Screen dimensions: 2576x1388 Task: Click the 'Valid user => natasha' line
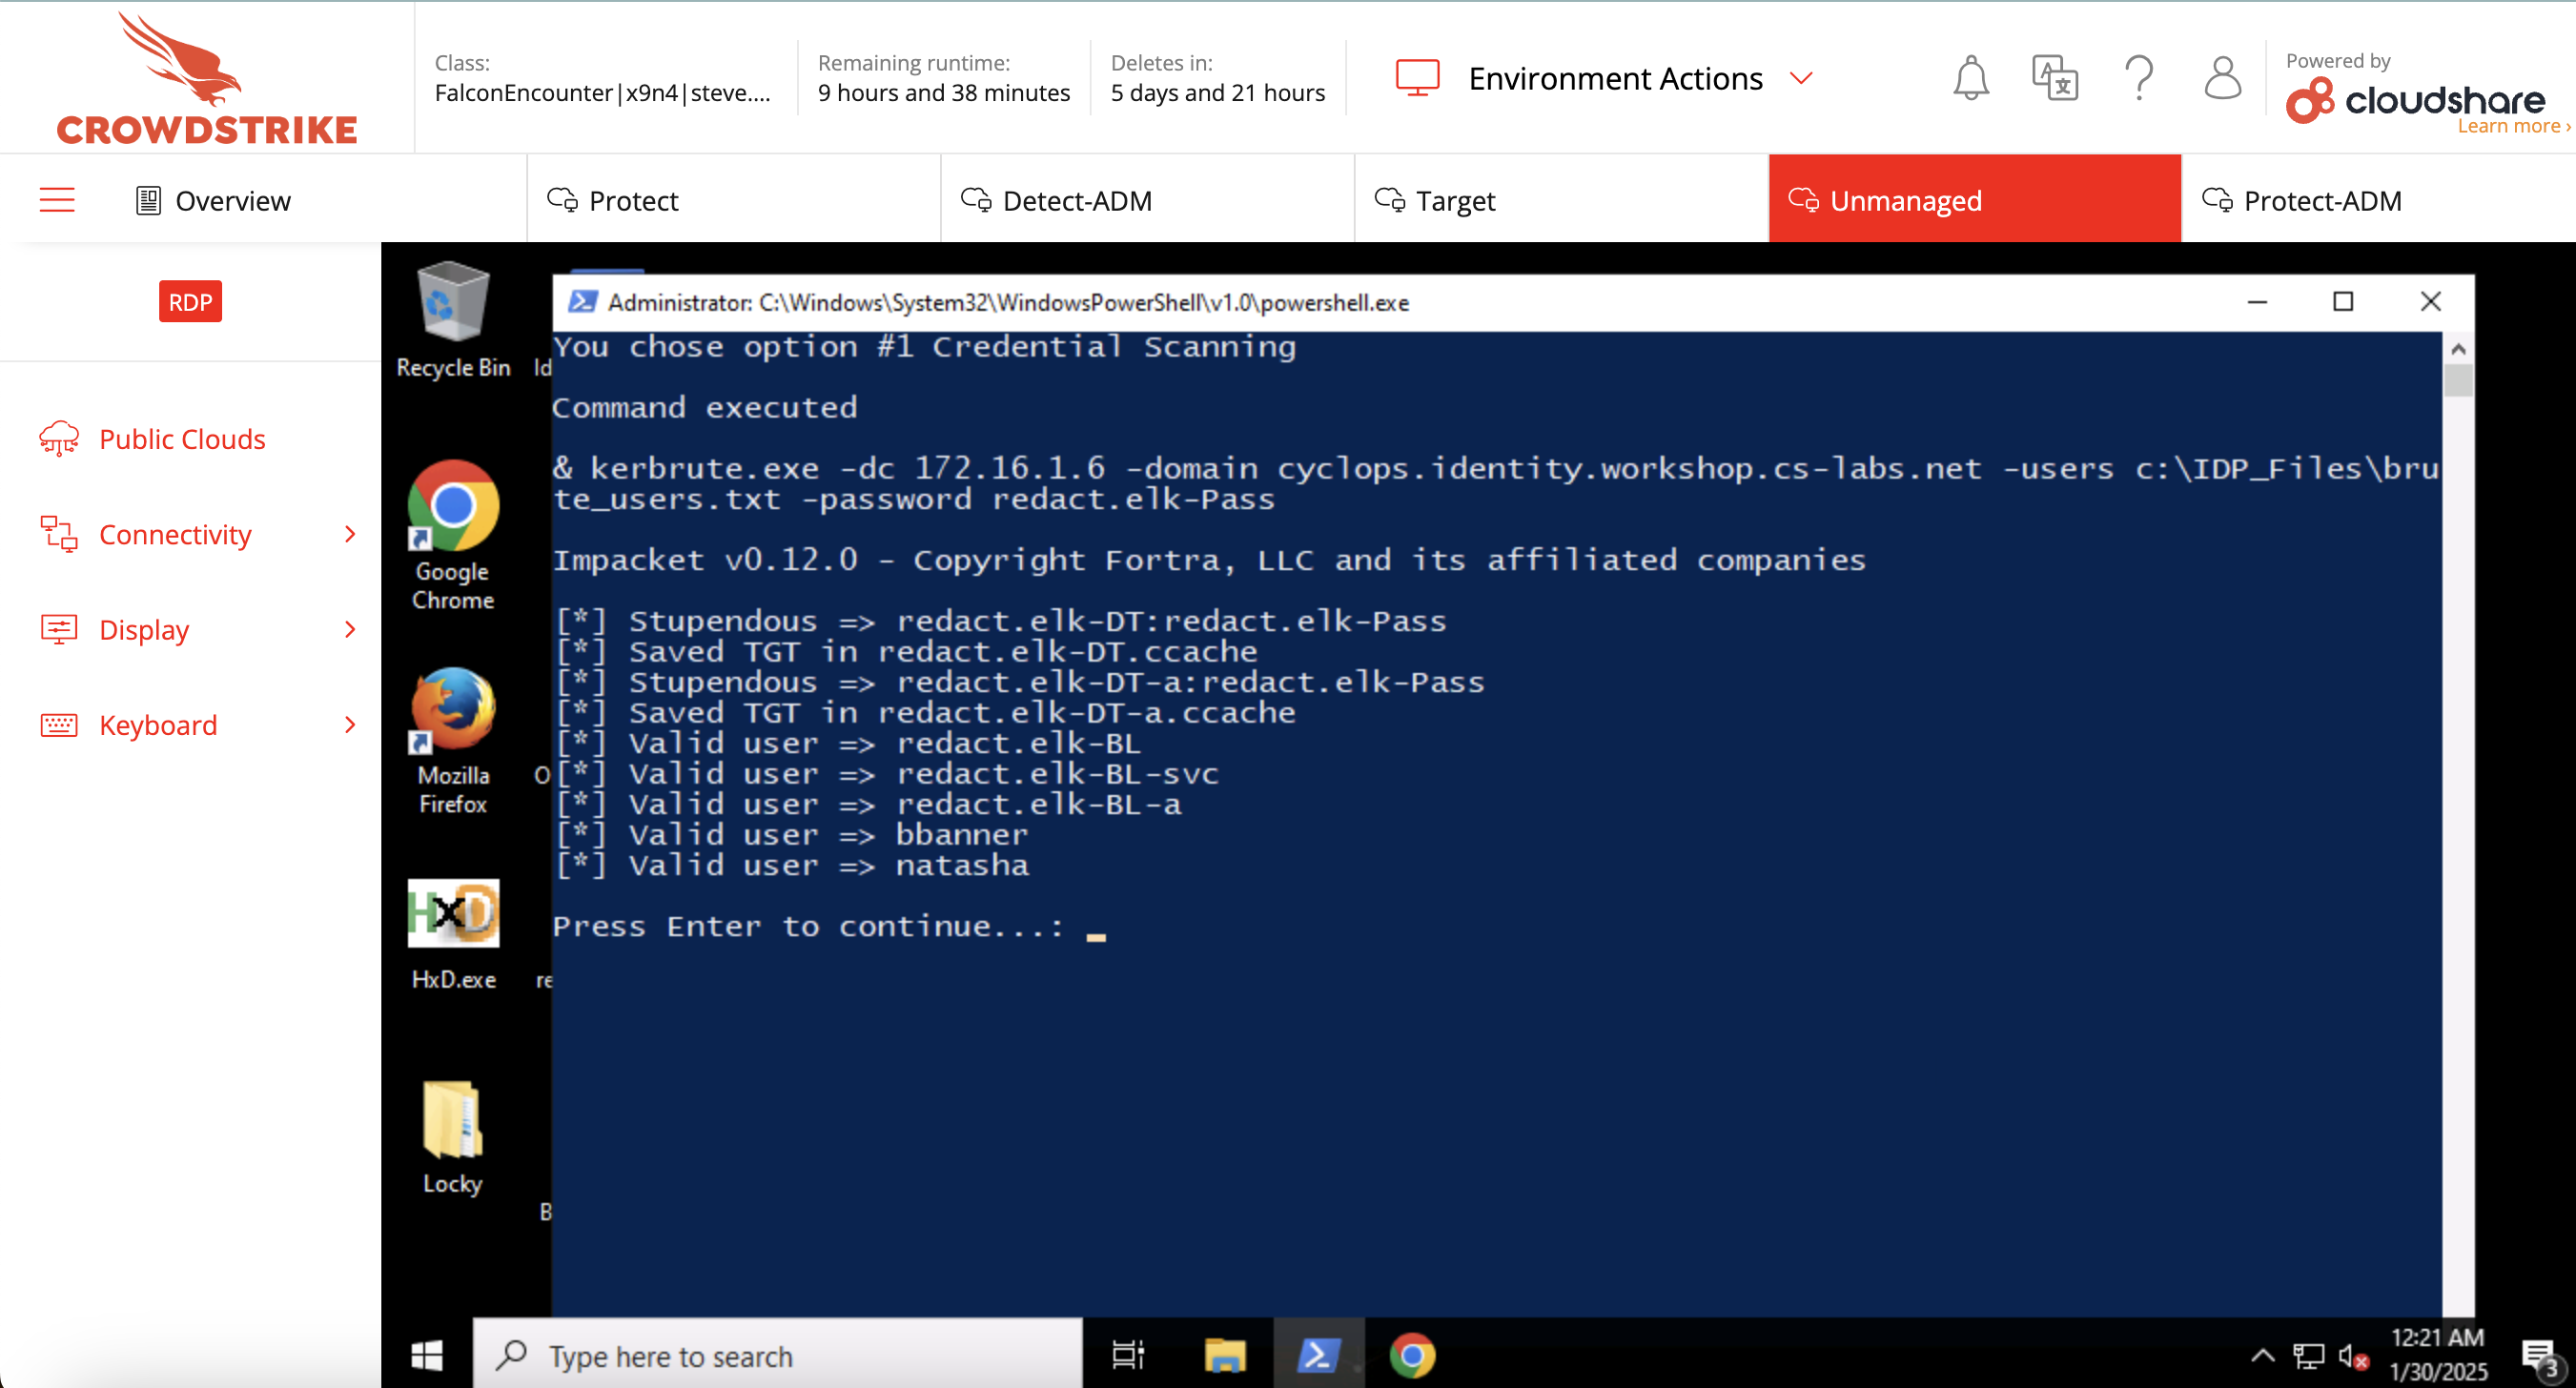coord(793,864)
